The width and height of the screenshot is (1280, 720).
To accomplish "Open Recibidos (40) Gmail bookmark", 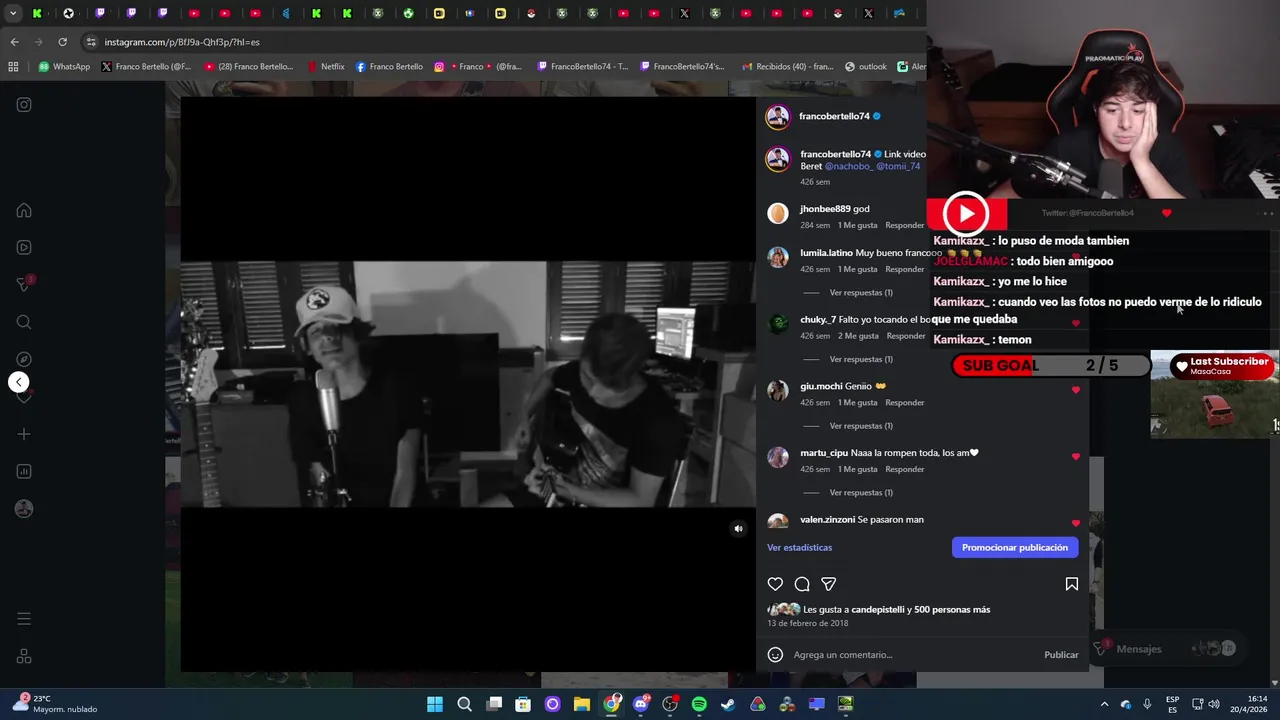I will coord(787,67).
